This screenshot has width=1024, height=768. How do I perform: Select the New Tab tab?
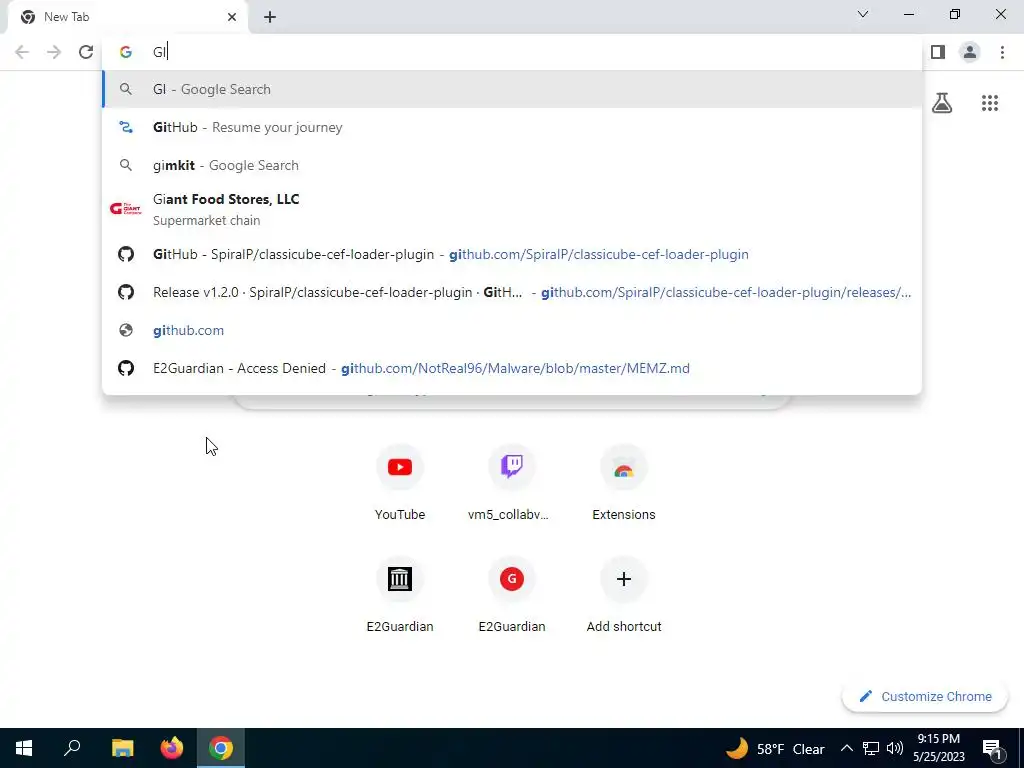click(127, 17)
